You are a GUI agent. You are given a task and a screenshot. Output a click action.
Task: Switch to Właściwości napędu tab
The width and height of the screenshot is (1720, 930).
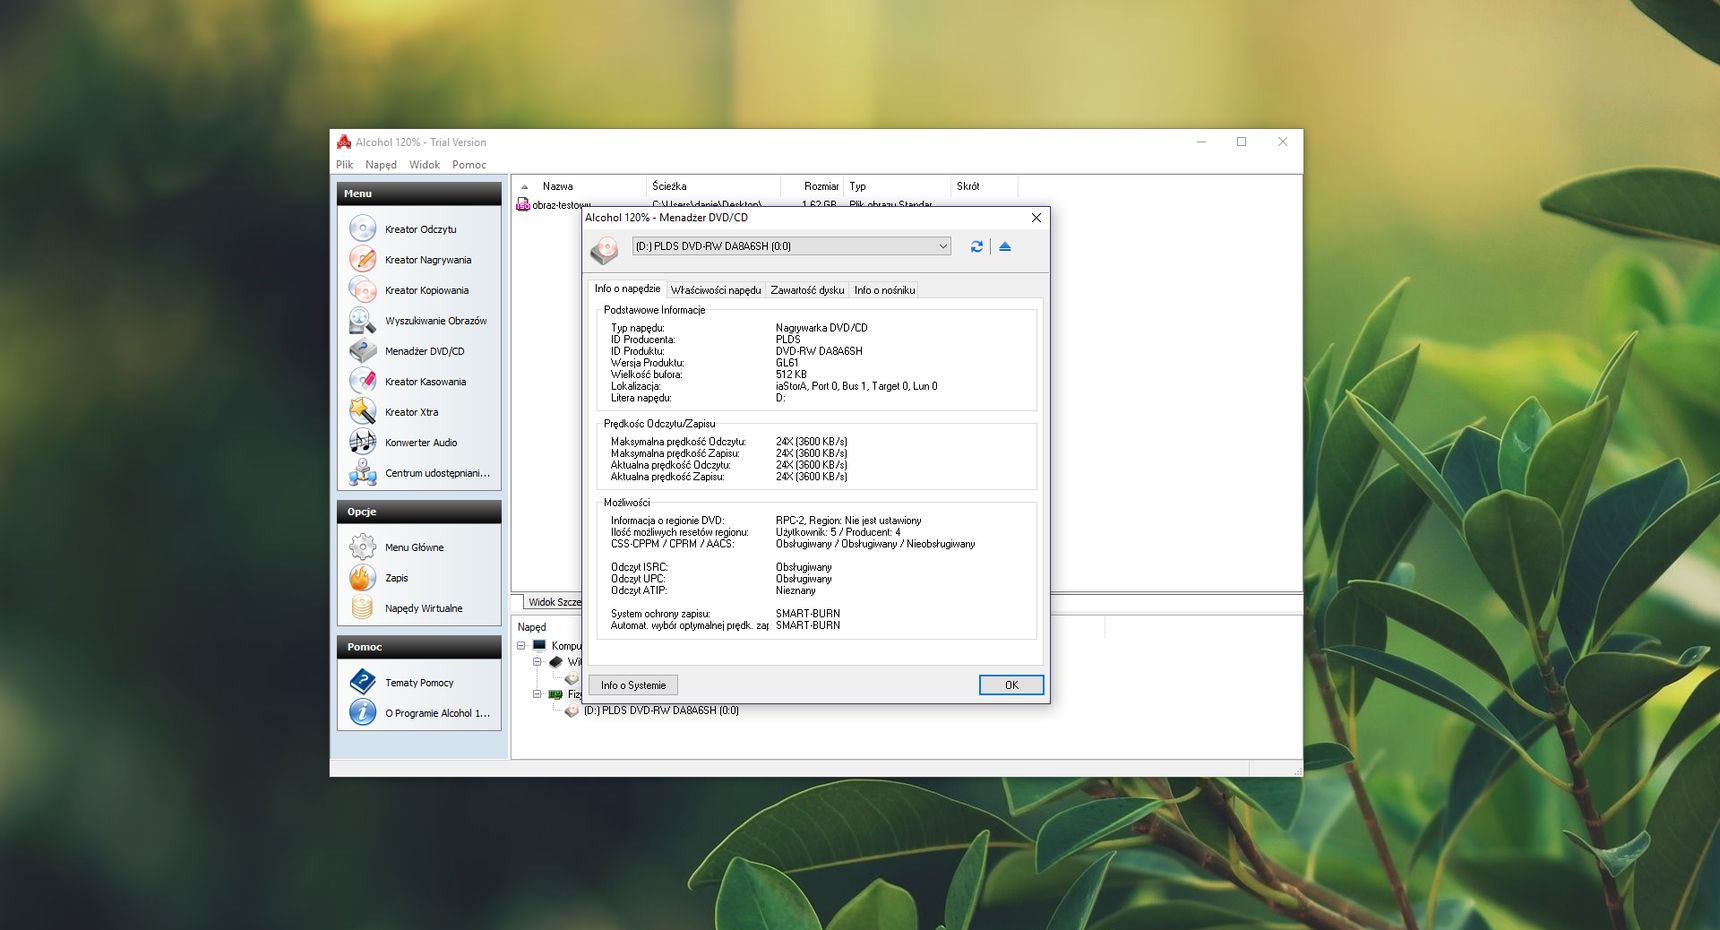pos(716,290)
